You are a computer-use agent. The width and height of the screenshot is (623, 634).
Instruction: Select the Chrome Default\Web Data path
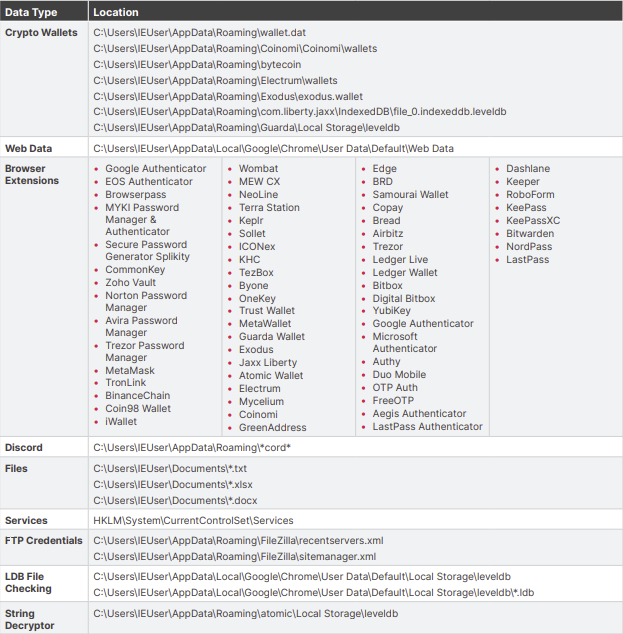(x=273, y=148)
